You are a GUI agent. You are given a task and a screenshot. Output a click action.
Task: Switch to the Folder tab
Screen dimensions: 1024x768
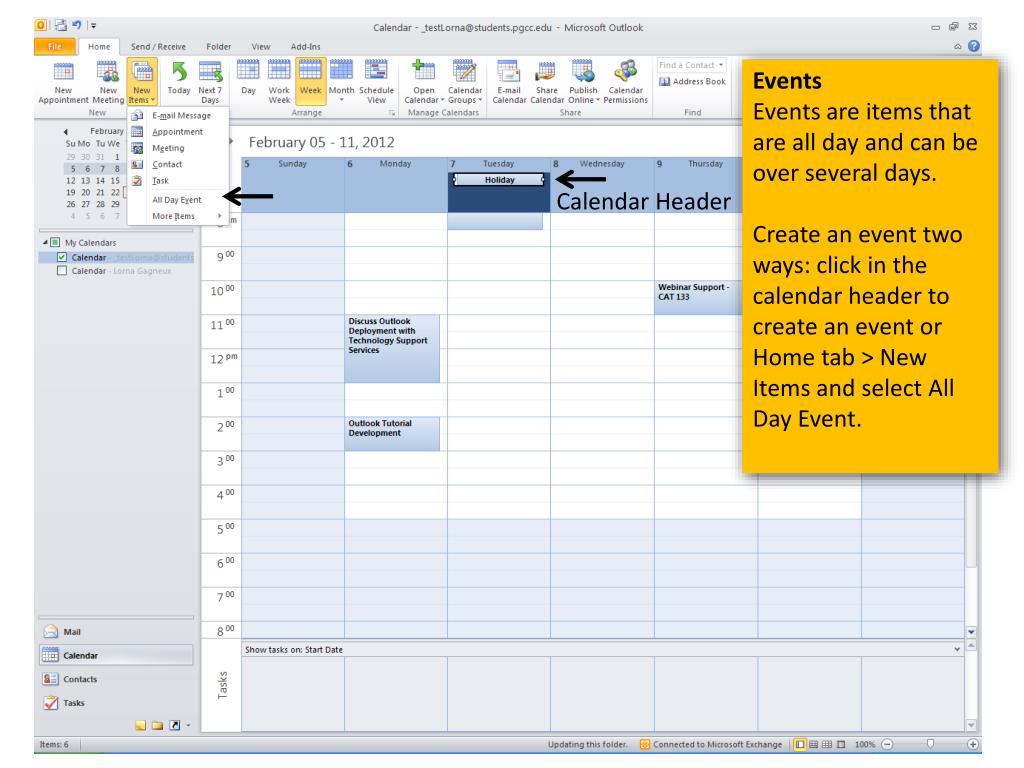click(x=219, y=46)
